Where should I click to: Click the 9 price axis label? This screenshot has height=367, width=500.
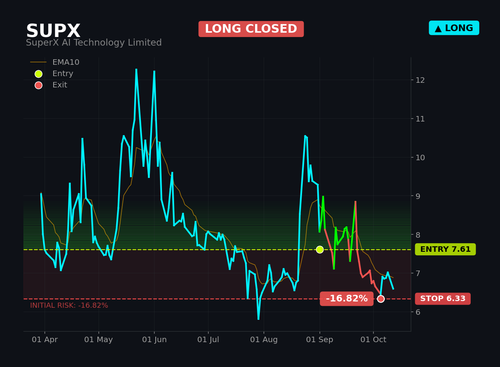418,196
